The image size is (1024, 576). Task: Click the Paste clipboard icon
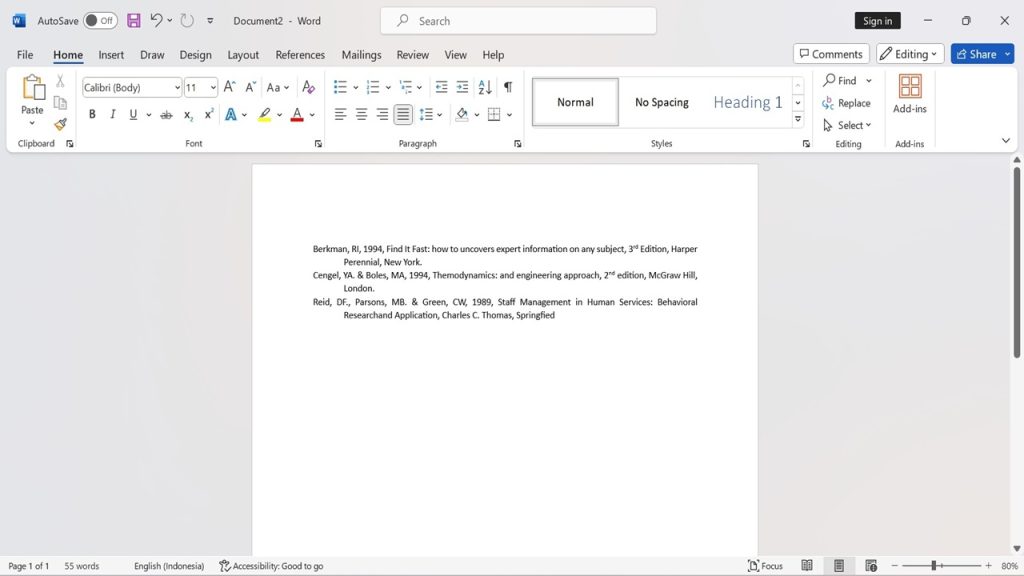[x=32, y=87]
